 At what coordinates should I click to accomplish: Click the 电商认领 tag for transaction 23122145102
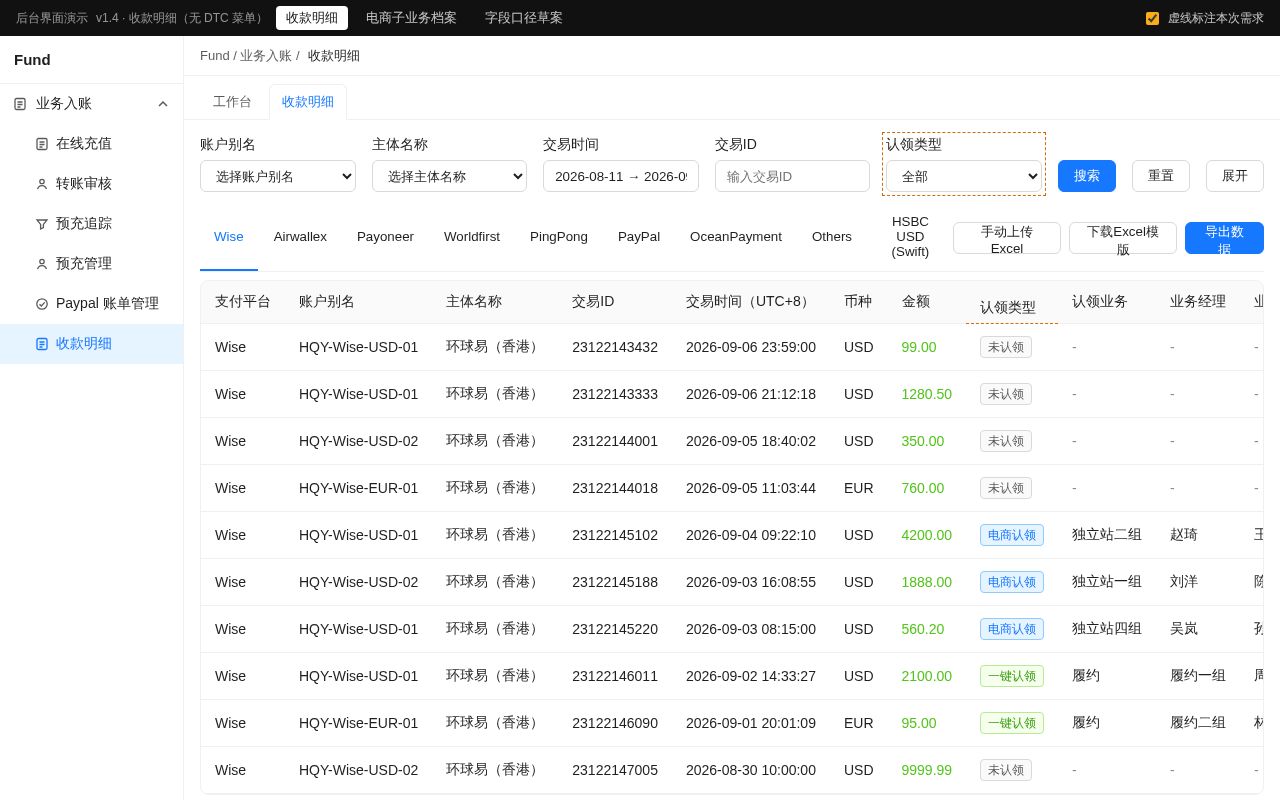[1012, 535]
